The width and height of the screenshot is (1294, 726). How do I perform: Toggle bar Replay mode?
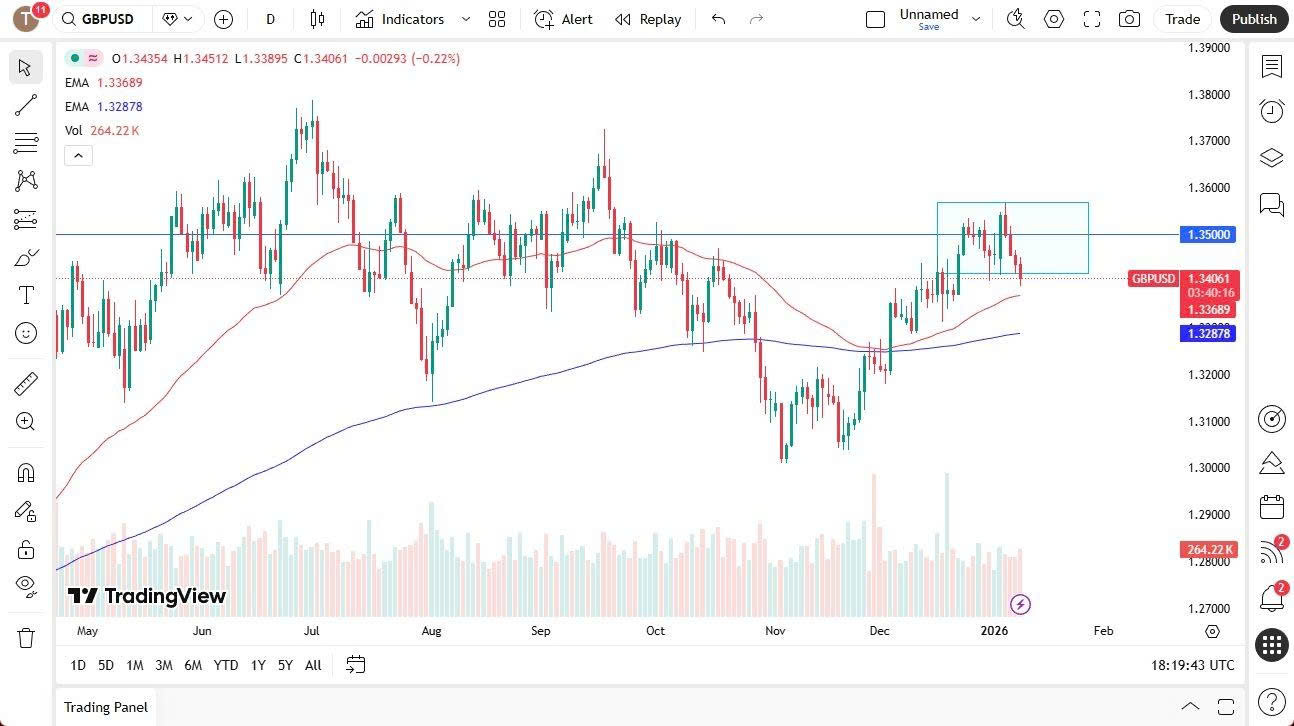[648, 19]
